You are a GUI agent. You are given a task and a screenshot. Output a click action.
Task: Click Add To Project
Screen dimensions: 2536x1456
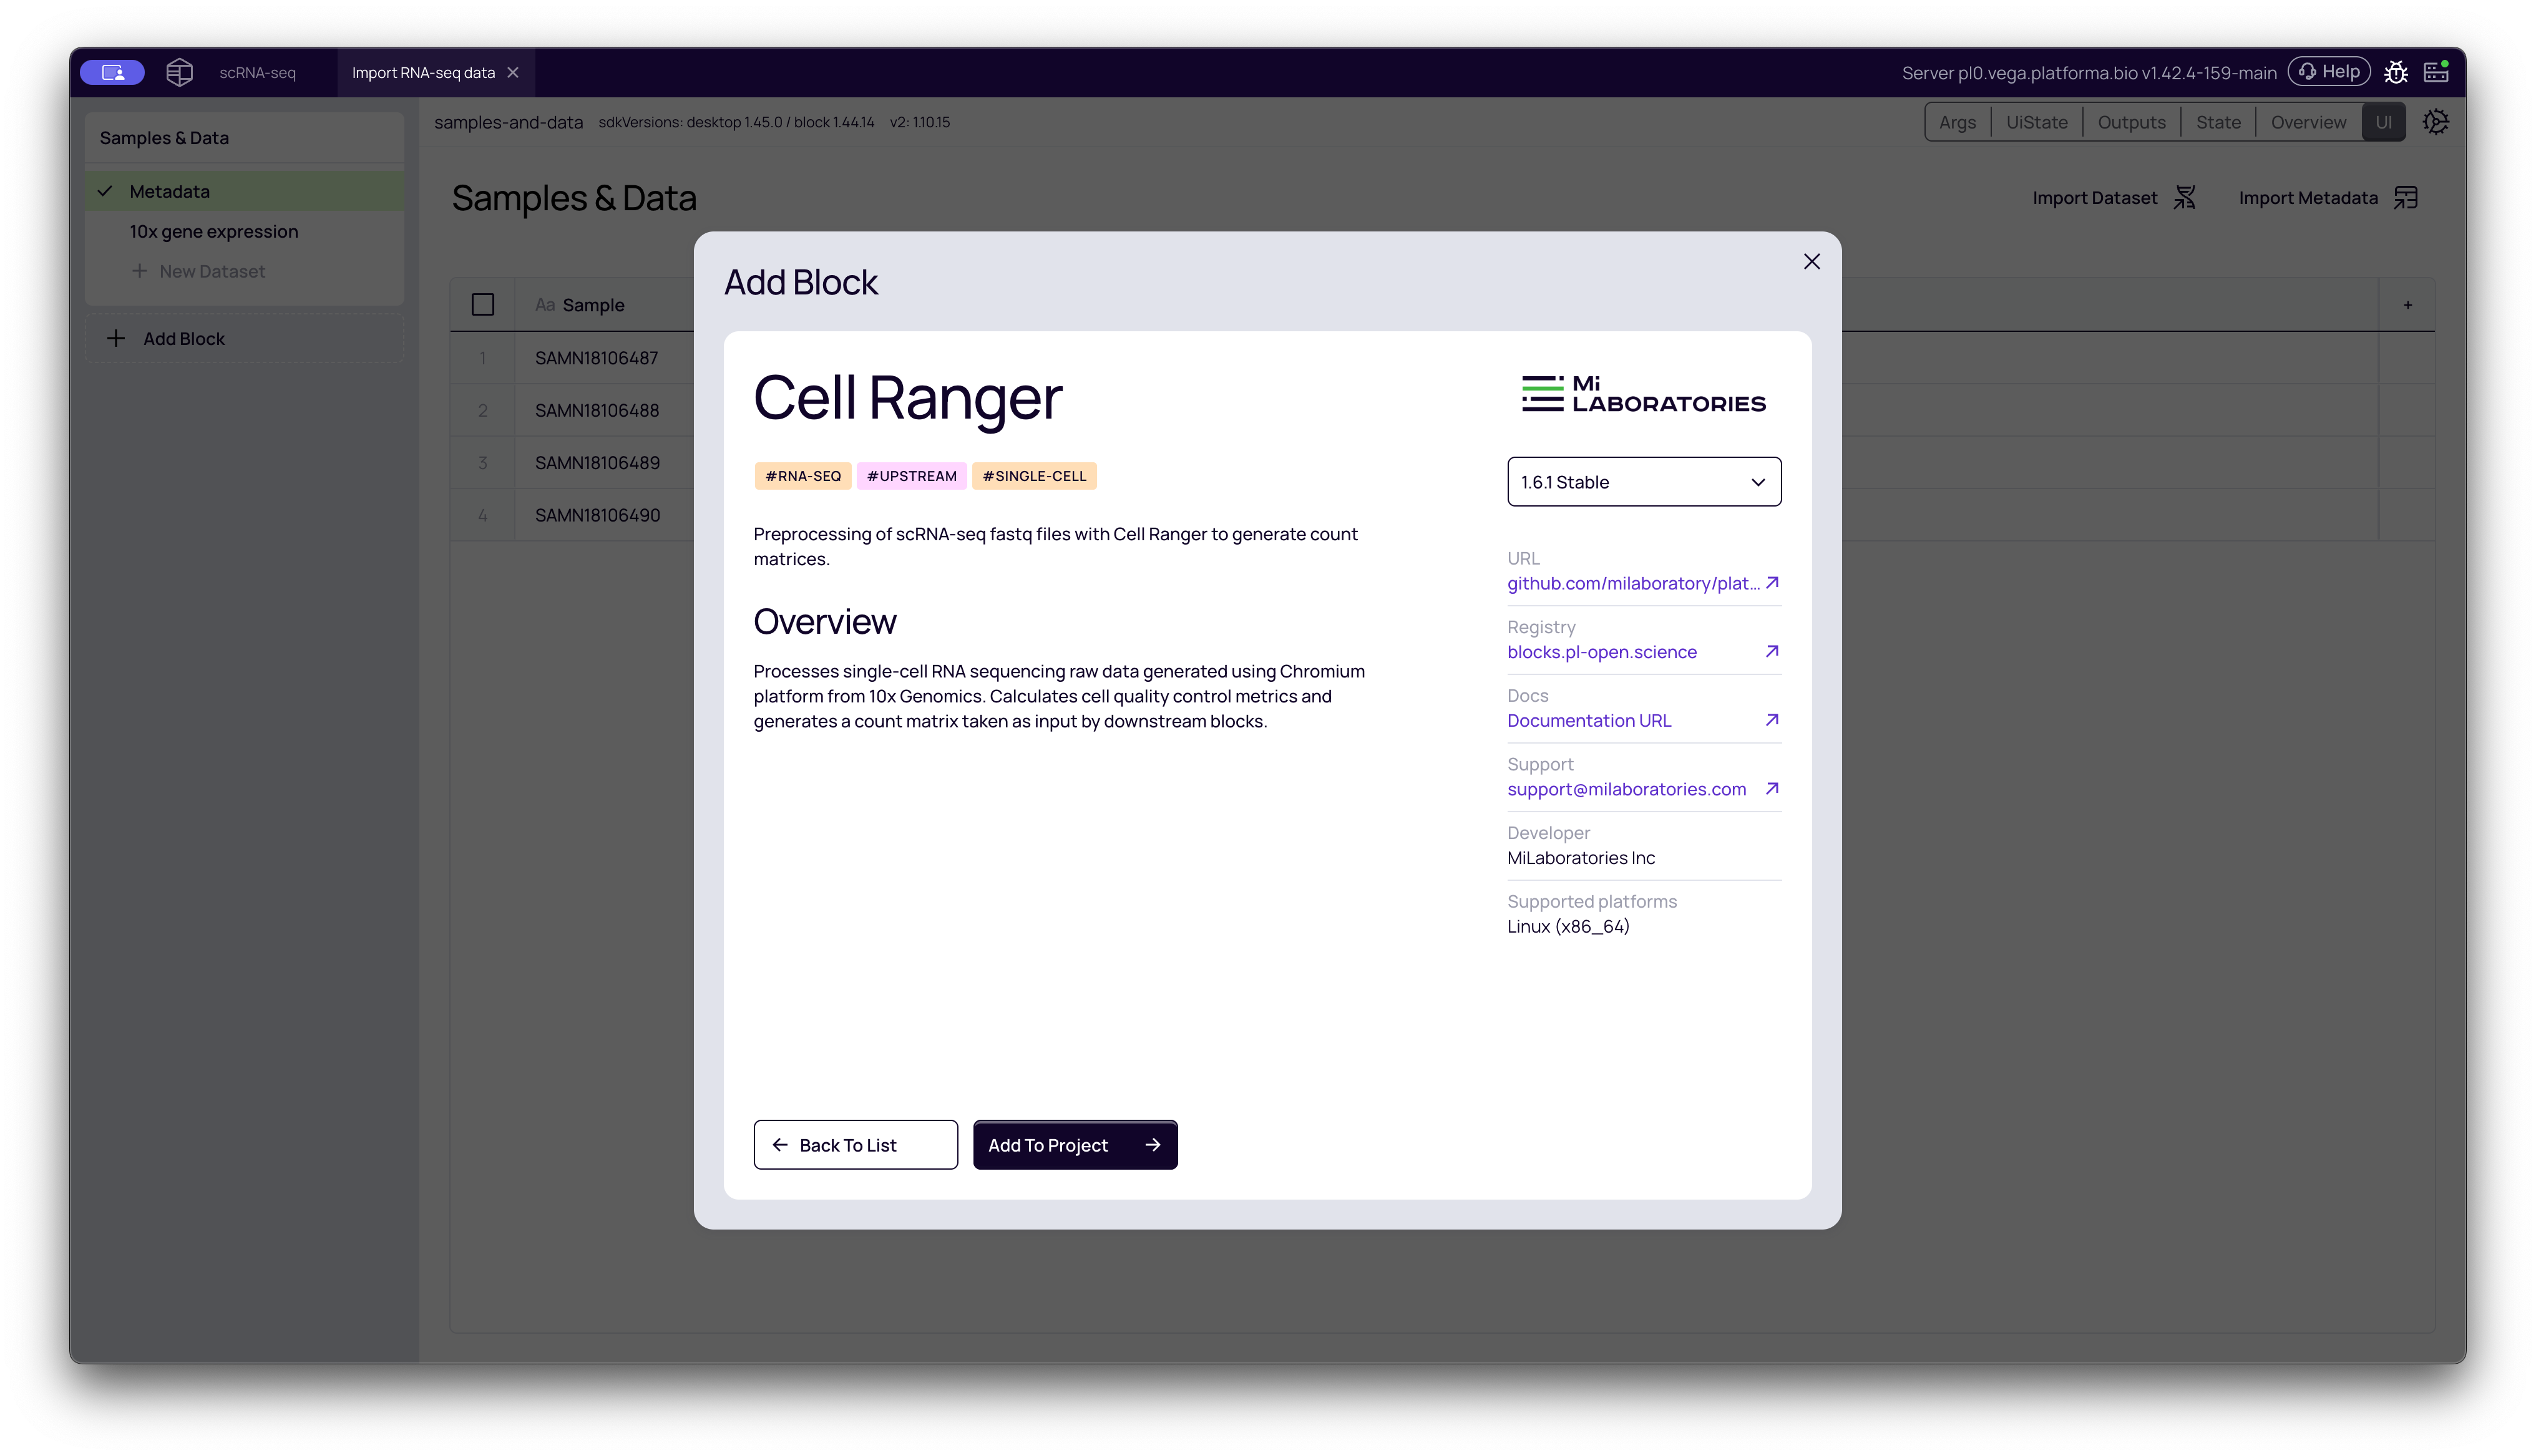1074,1144
